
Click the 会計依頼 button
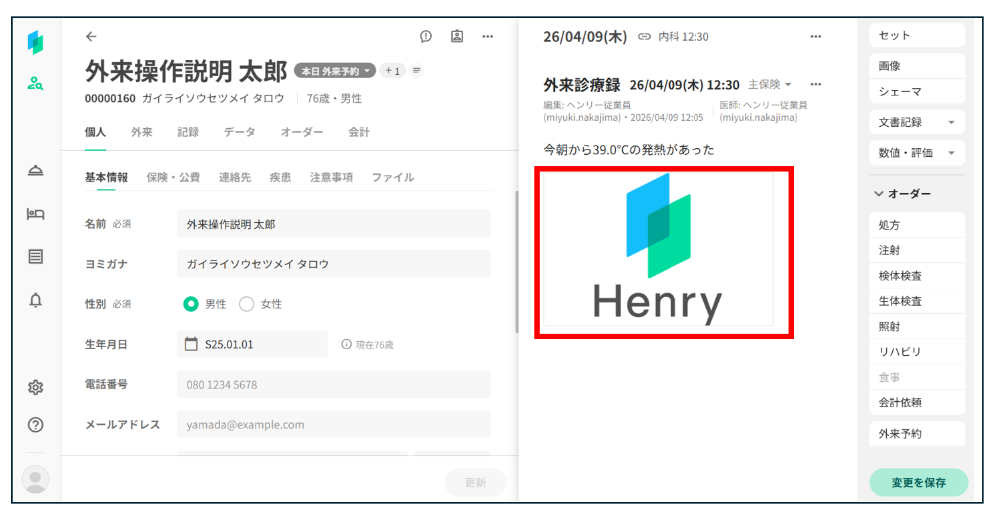(917, 402)
